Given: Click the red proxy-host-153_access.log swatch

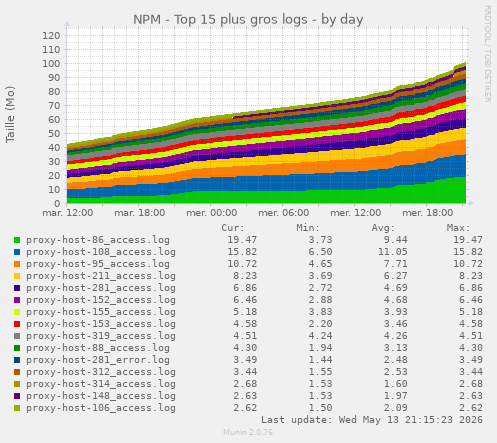Looking at the screenshot, I should pyautogui.click(x=17, y=324).
